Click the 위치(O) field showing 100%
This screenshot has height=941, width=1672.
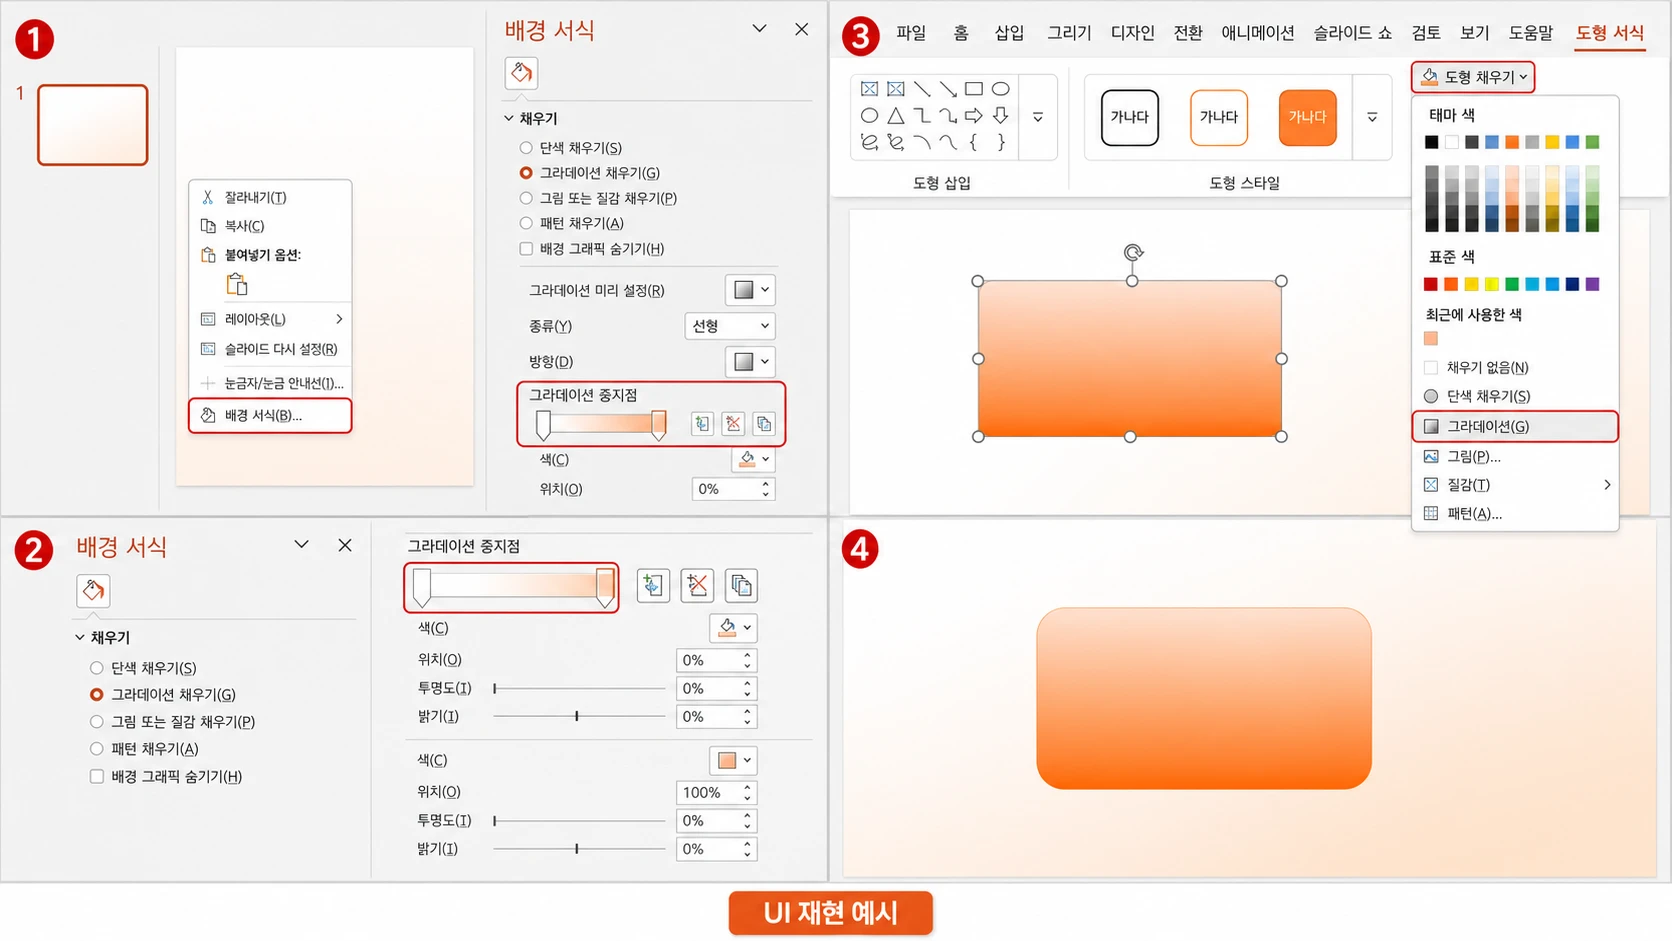coord(716,792)
